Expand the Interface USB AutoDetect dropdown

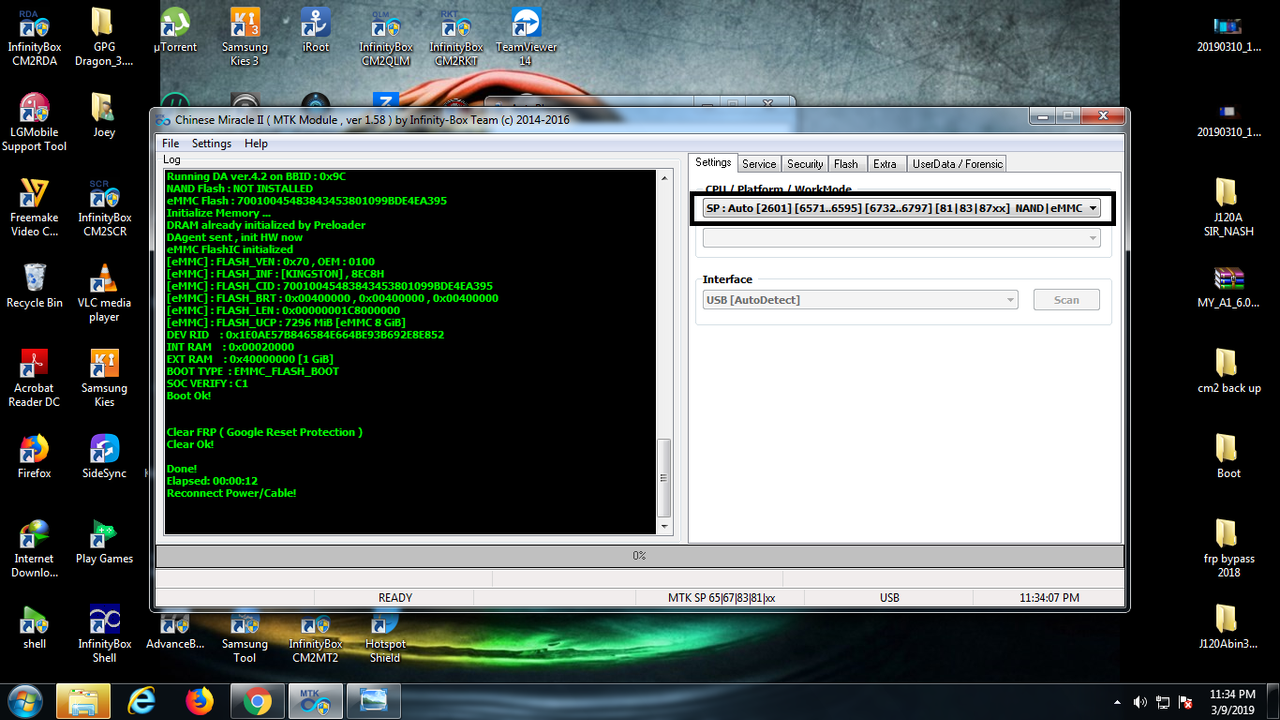pos(1009,299)
